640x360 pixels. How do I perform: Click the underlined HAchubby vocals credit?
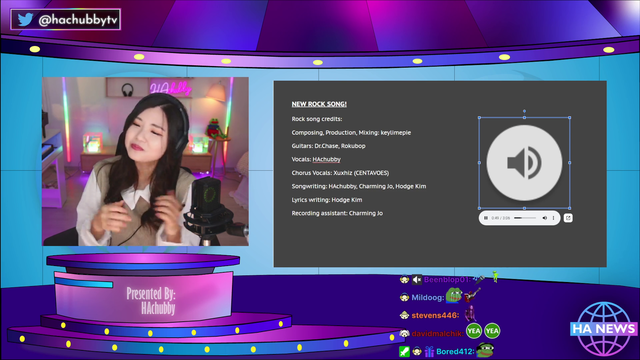(327, 159)
